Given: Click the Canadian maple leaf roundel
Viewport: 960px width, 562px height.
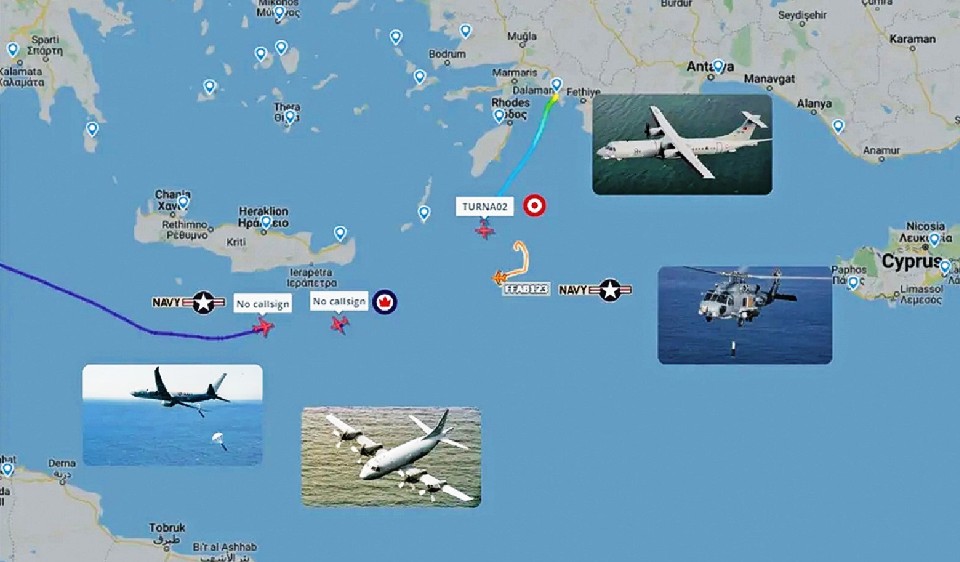Looking at the screenshot, I should pyautogui.click(x=384, y=302).
